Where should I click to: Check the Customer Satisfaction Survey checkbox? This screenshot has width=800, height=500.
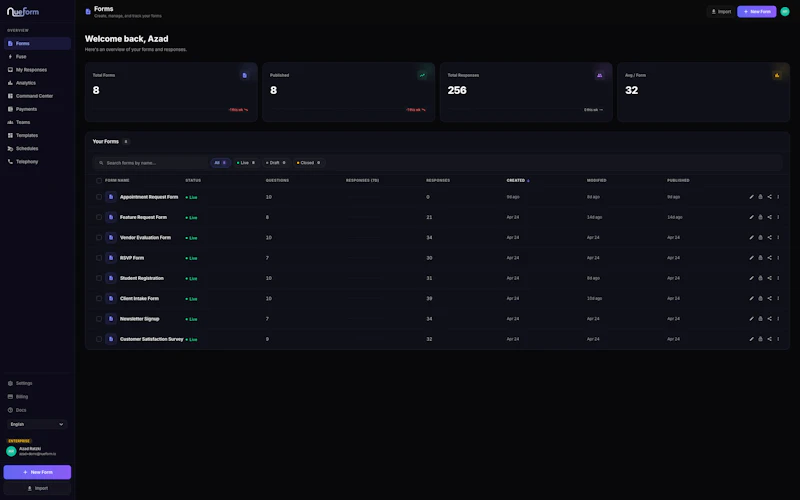99,339
